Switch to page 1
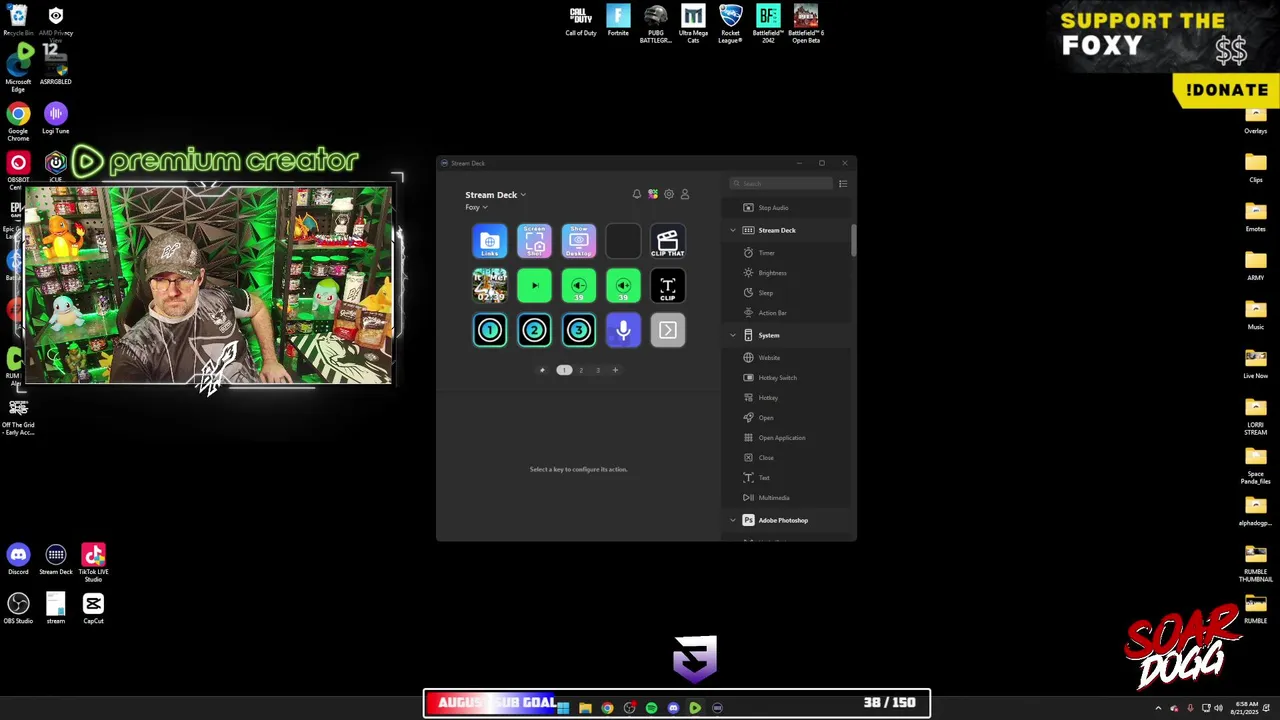The height and width of the screenshot is (720, 1280). 564,370
